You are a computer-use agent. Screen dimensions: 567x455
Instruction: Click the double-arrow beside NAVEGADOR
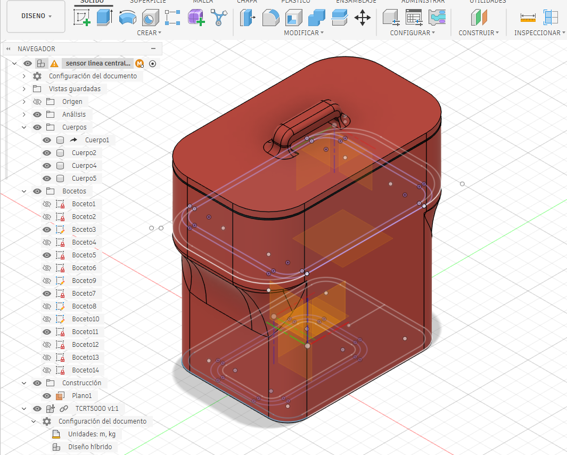point(8,48)
